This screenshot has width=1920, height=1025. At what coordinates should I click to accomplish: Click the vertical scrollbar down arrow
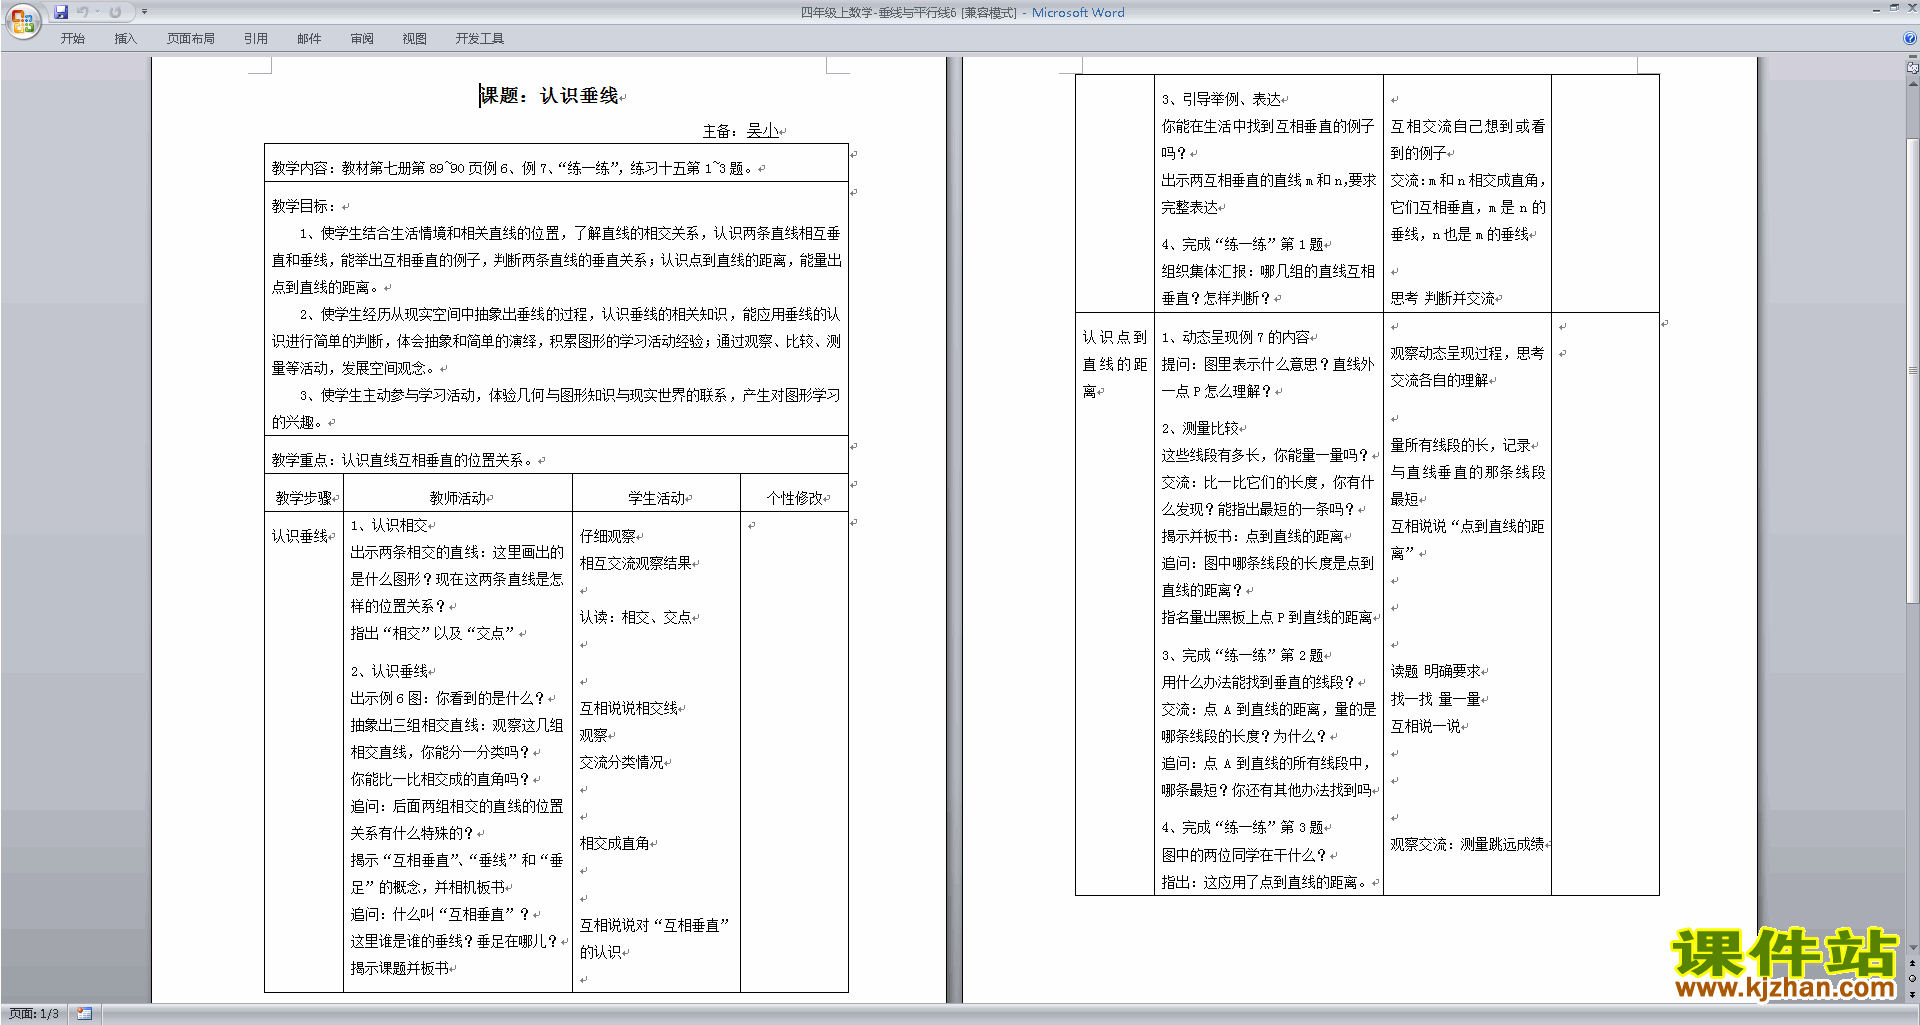click(1913, 948)
